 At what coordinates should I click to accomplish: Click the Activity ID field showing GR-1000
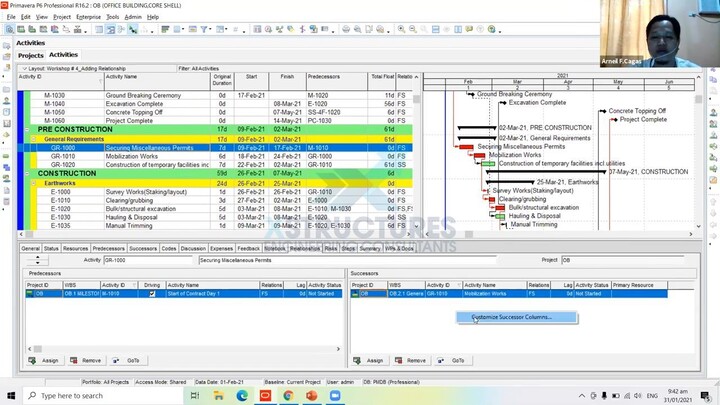(x=148, y=260)
